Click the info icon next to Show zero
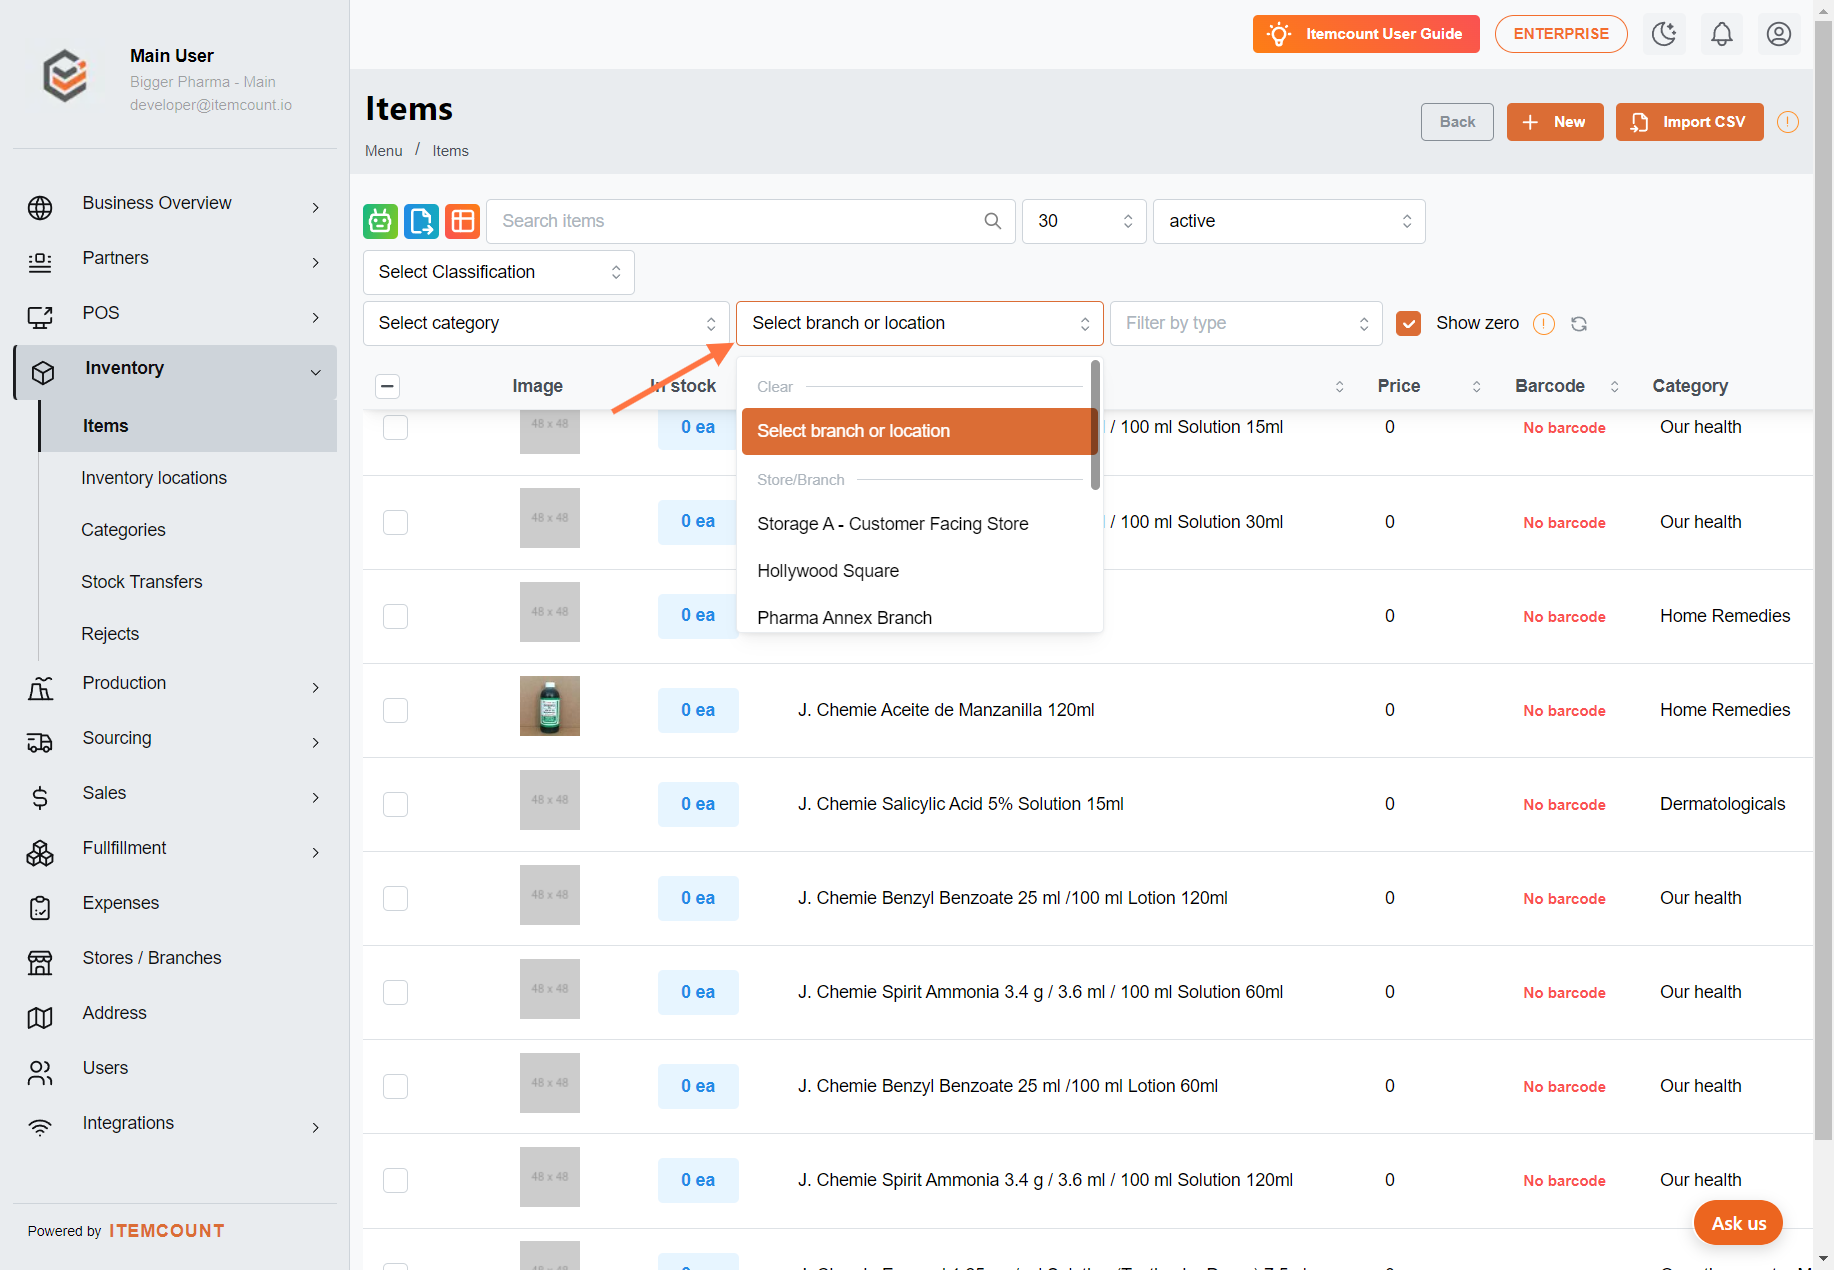The height and width of the screenshot is (1270, 1834). tap(1544, 324)
